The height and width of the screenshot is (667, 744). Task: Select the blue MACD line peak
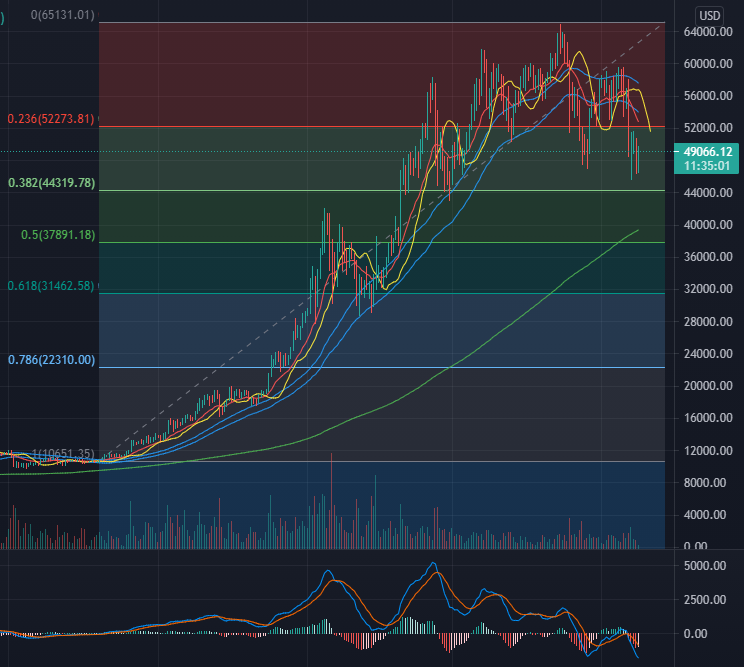pos(433,563)
